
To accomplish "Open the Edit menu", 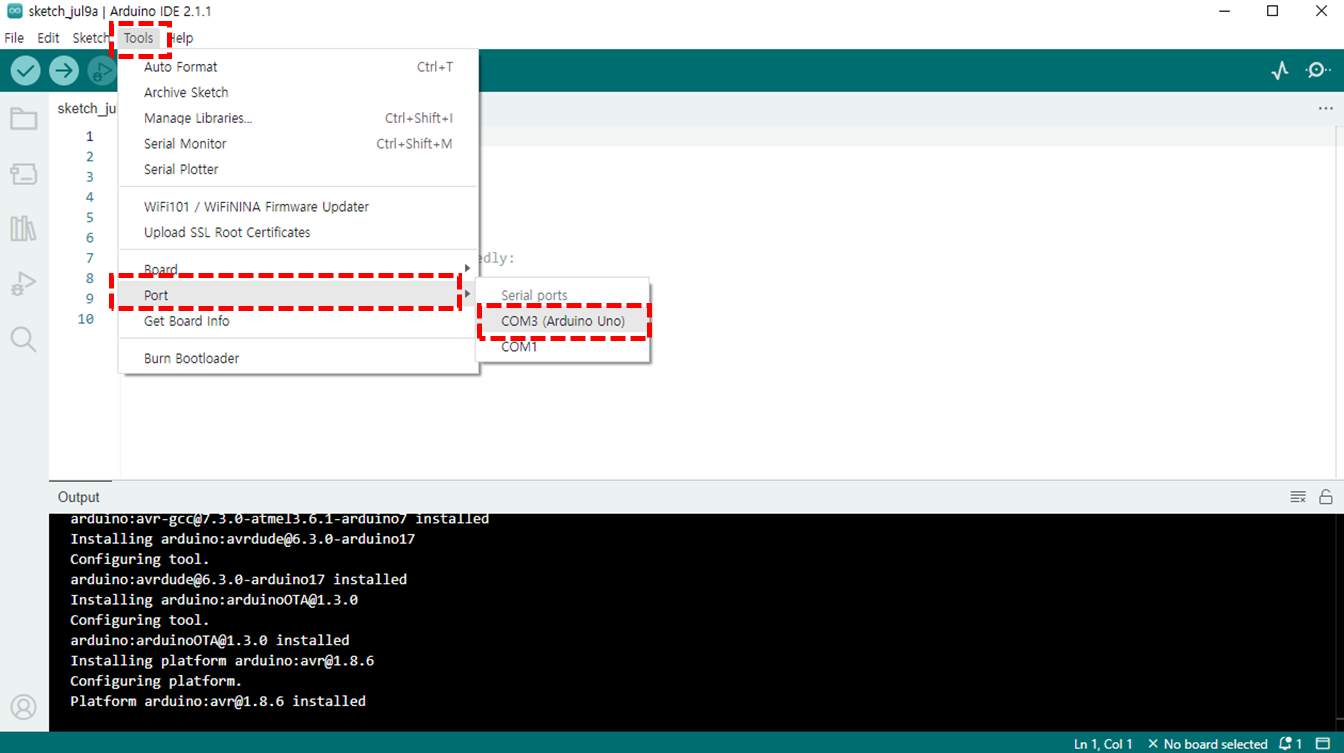I will coord(48,38).
